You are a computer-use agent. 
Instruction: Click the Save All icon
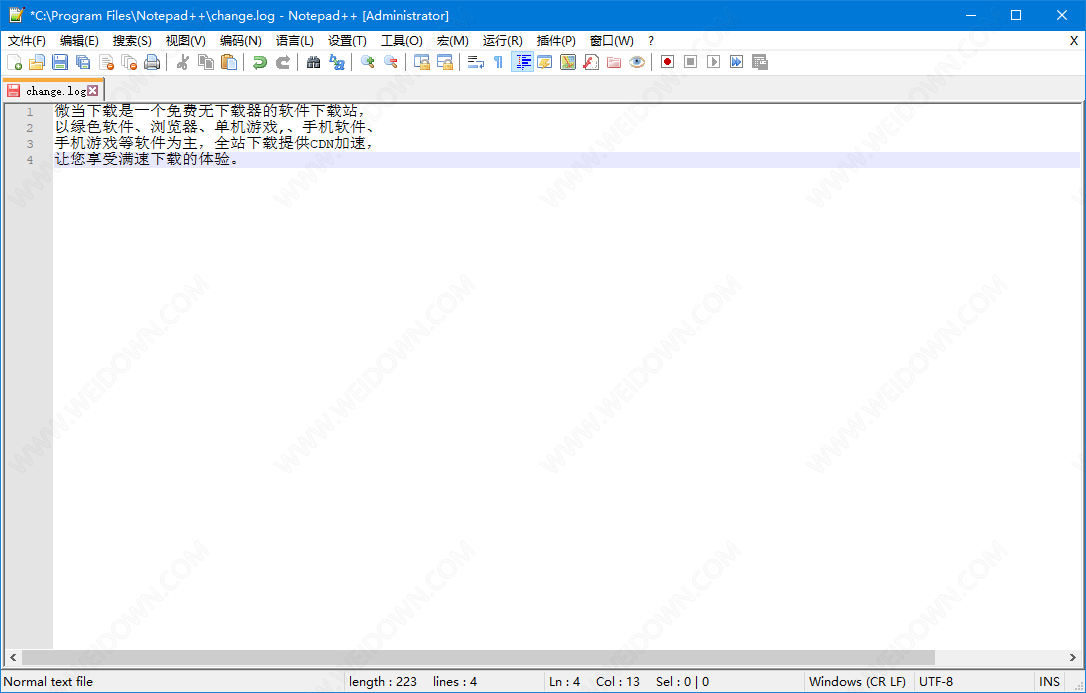click(83, 62)
